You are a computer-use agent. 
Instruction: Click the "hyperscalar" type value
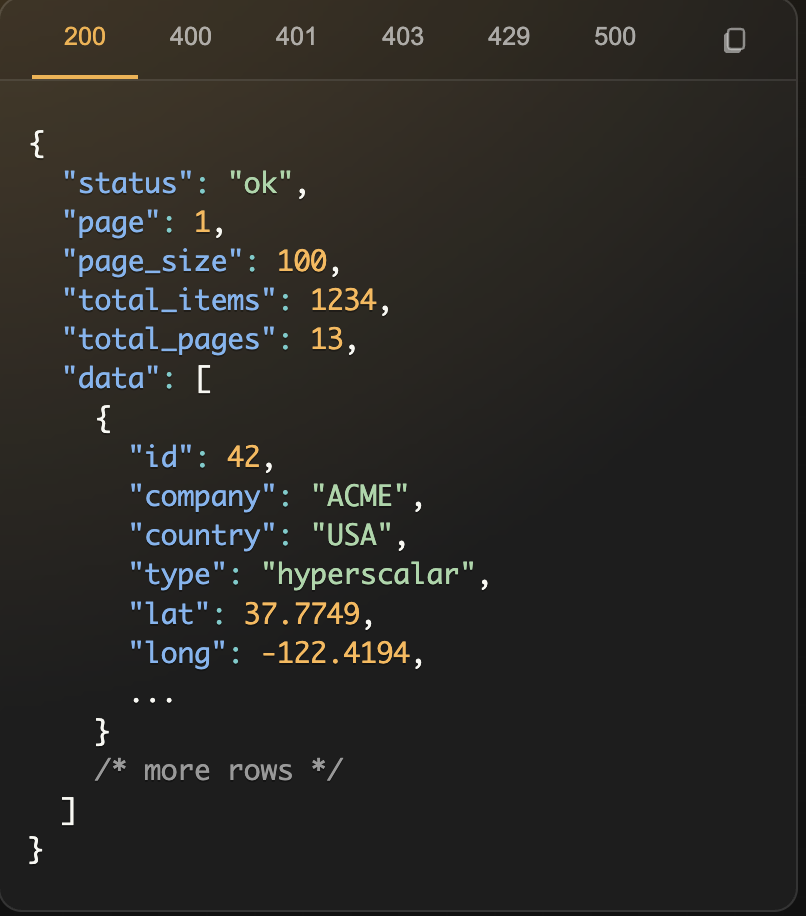click(x=376, y=574)
